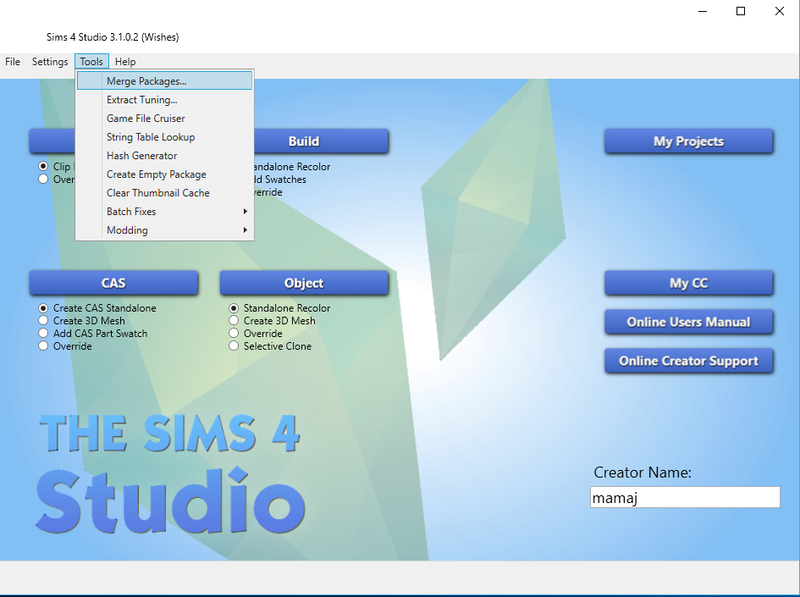Select Clear Thumbnail Cache
This screenshot has height=597, width=800.
pyautogui.click(x=164, y=193)
